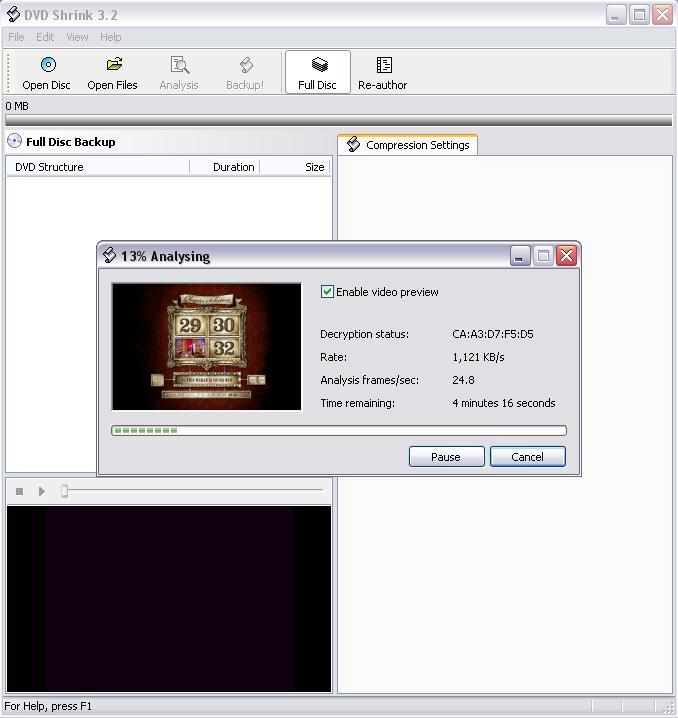Pause the analysis
The height and width of the screenshot is (718, 678).
[x=446, y=457]
